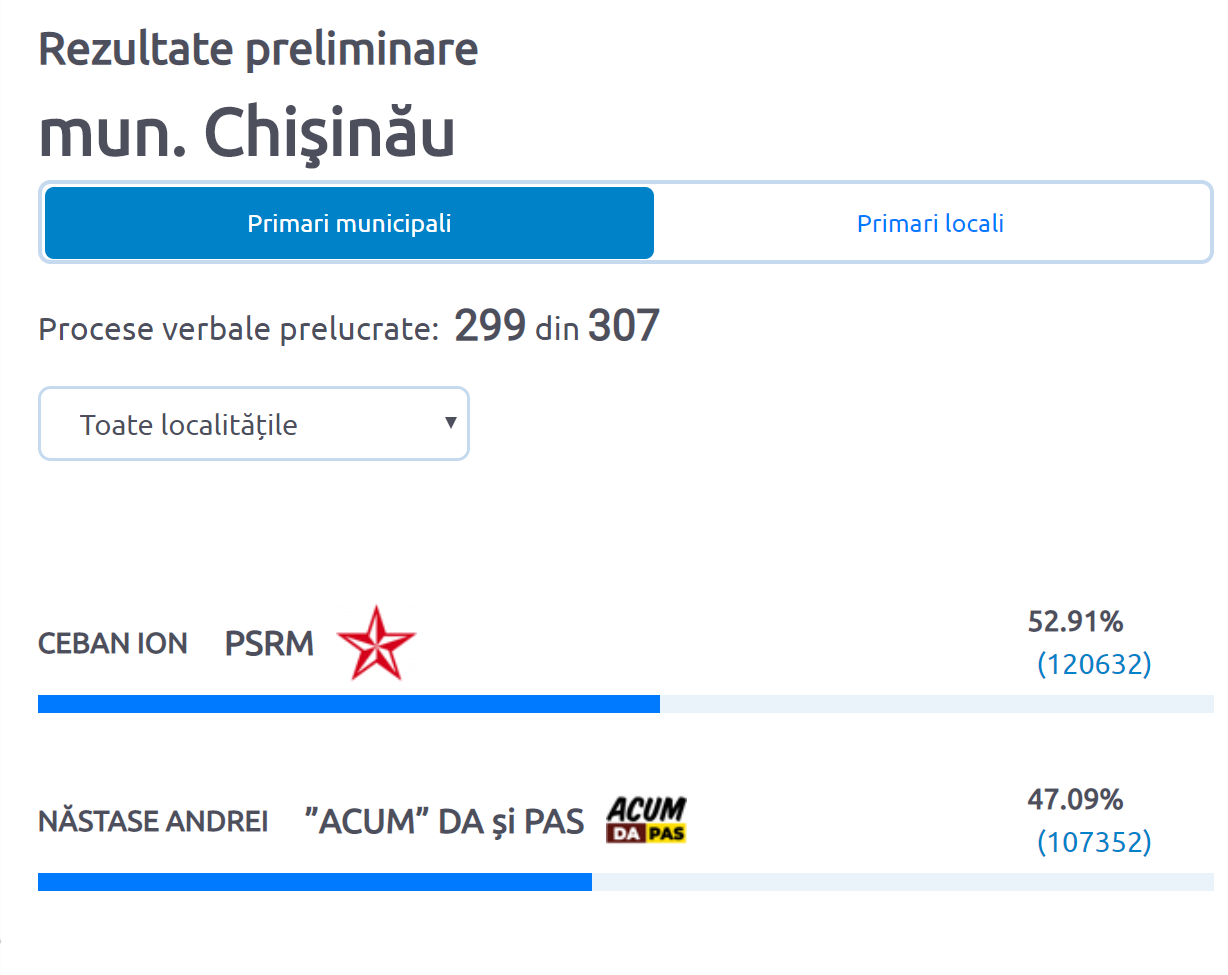
Task: Select the CEBAN ION candidate name
Action: (113, 644)
